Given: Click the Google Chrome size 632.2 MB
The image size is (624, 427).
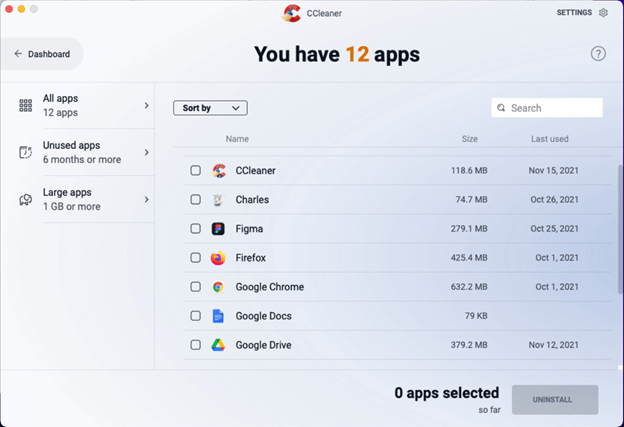Looking at the screenshot, I should point(469,287).
